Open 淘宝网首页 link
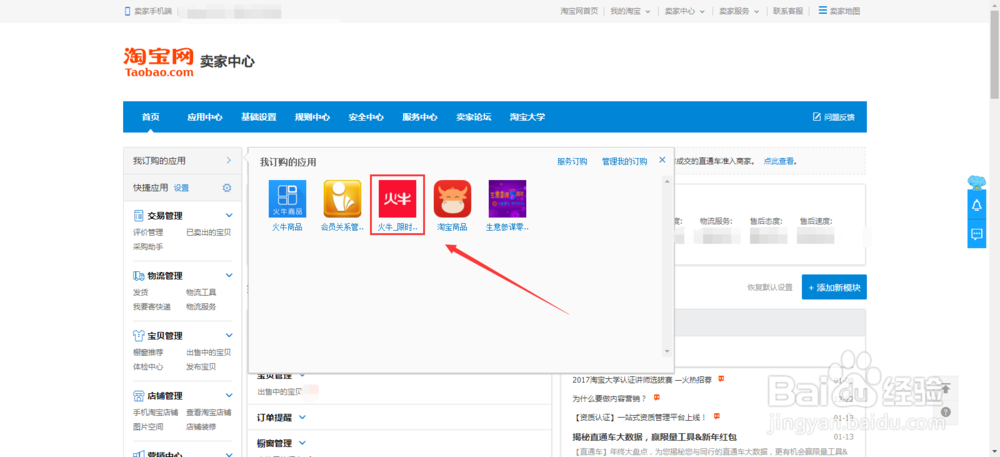Image resolution: width=1000 pixels, height=457 pixels. click(x=579, y=11)
